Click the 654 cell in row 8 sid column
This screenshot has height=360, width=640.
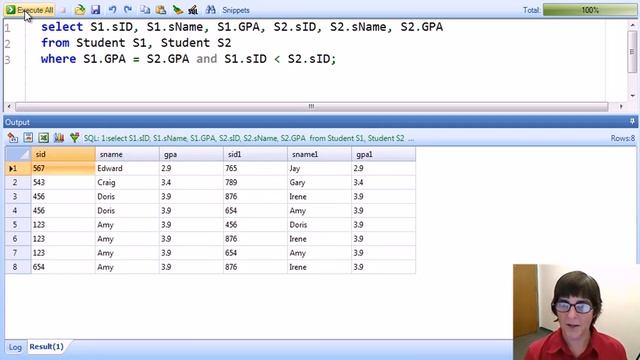tap(63, 267)
